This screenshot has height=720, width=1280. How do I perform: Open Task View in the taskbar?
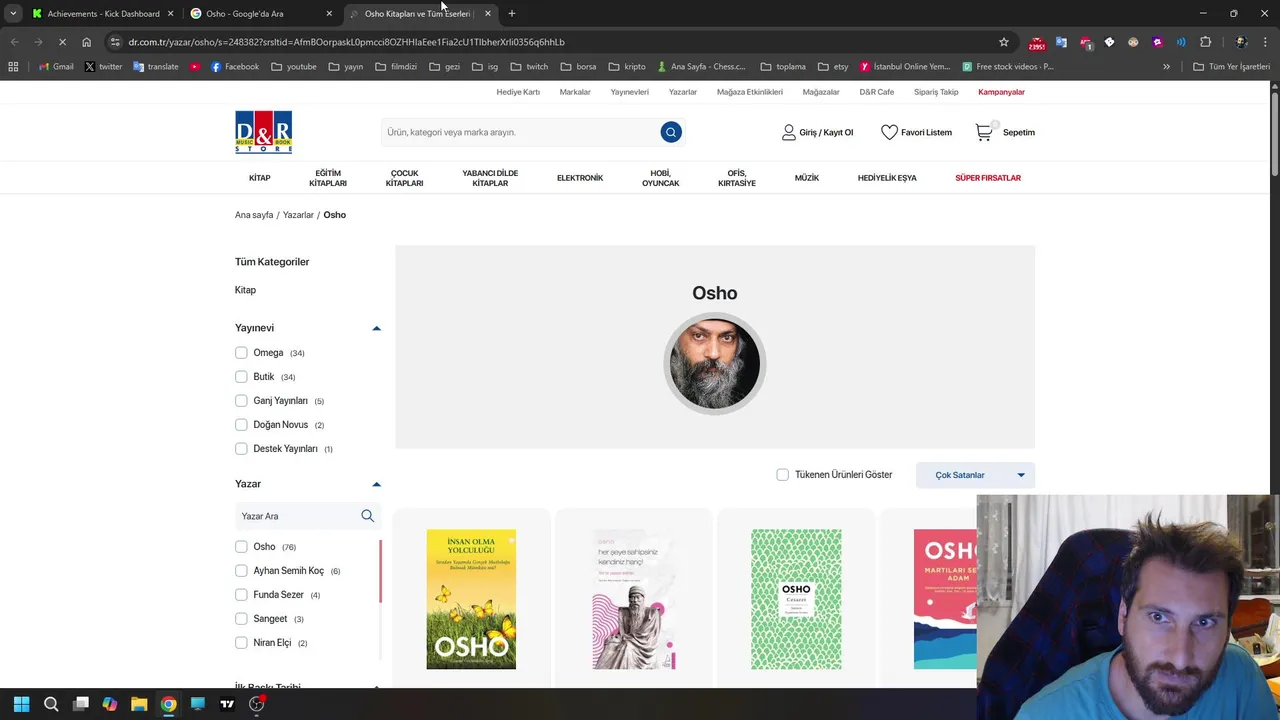click(81, 704)
